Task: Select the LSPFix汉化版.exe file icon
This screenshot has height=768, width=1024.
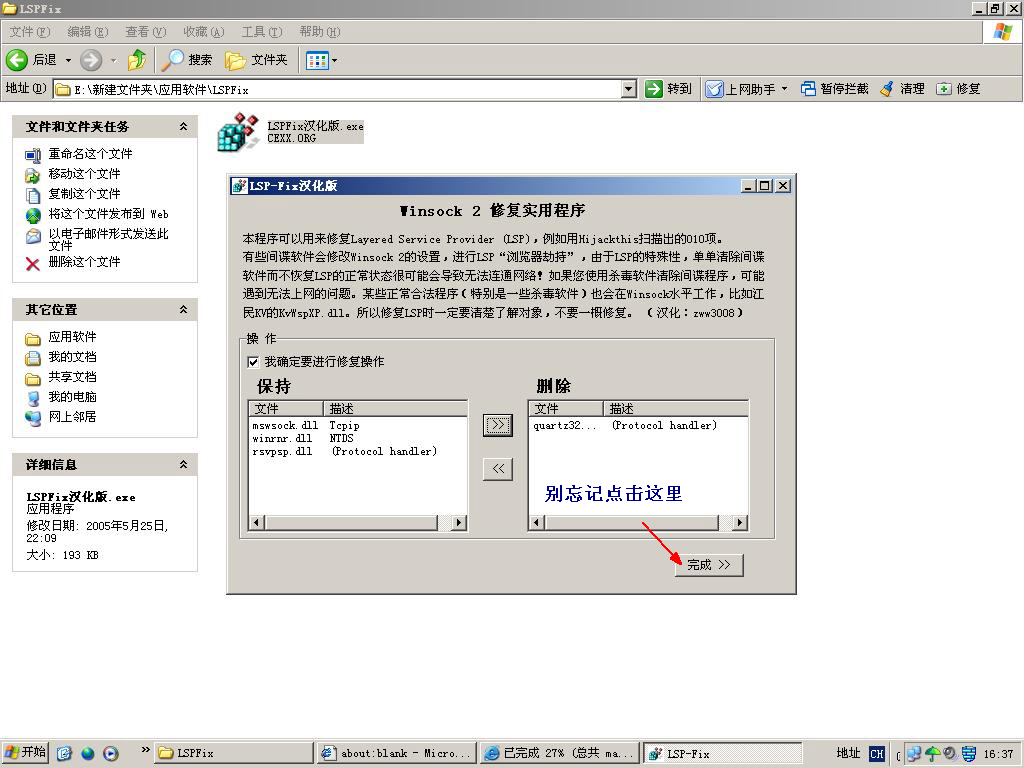Action: pyautogui.click(x=238, y=132)
